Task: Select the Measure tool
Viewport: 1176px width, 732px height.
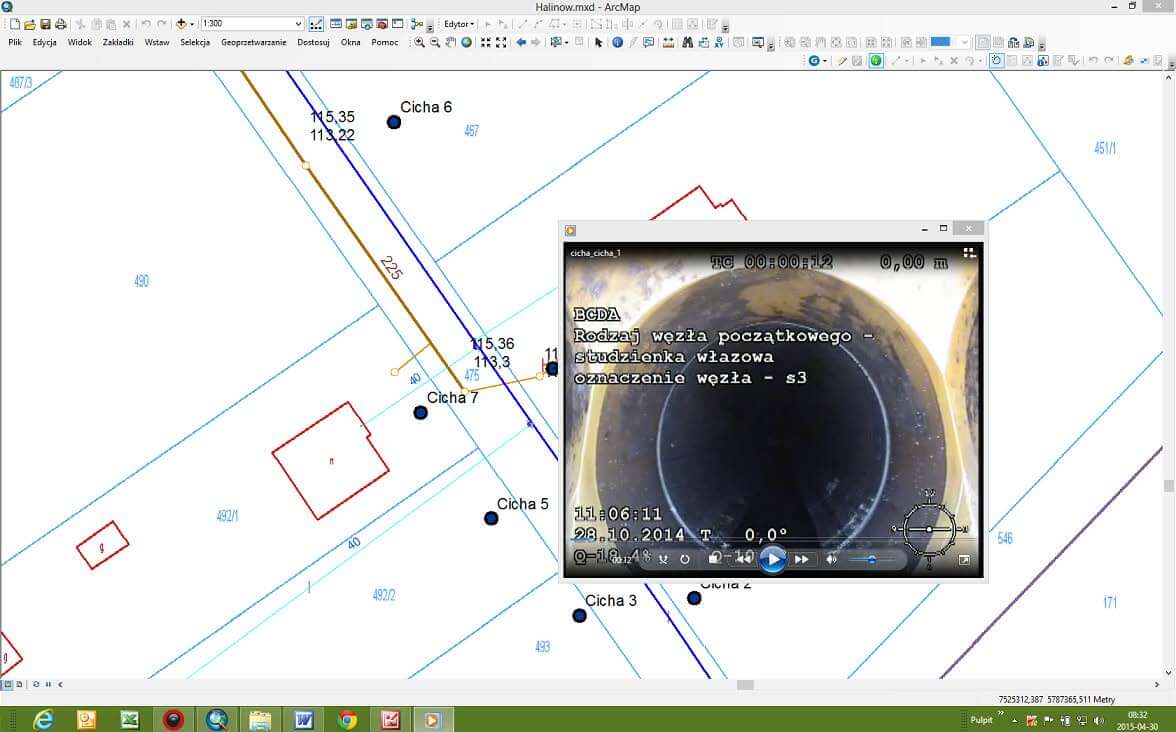Action: pos(668,43)
